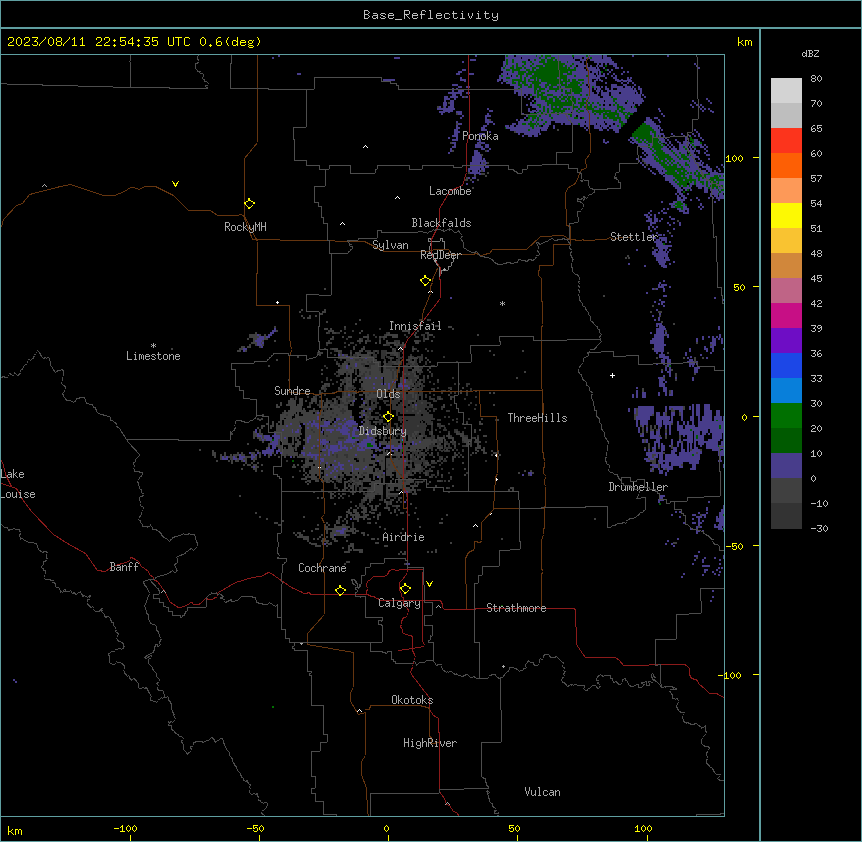Click the Blackfalds label

coord(441,223)
